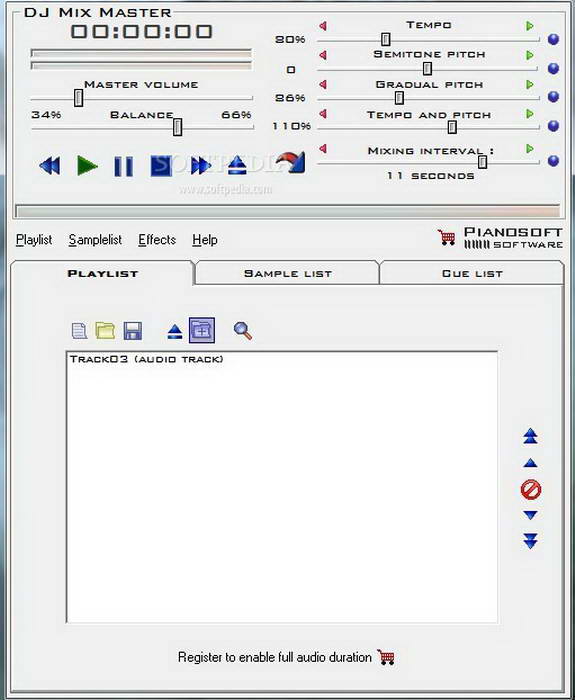Switch to the Playlist tab
Screen dimensions: 575x700
(x=103, y=273)
